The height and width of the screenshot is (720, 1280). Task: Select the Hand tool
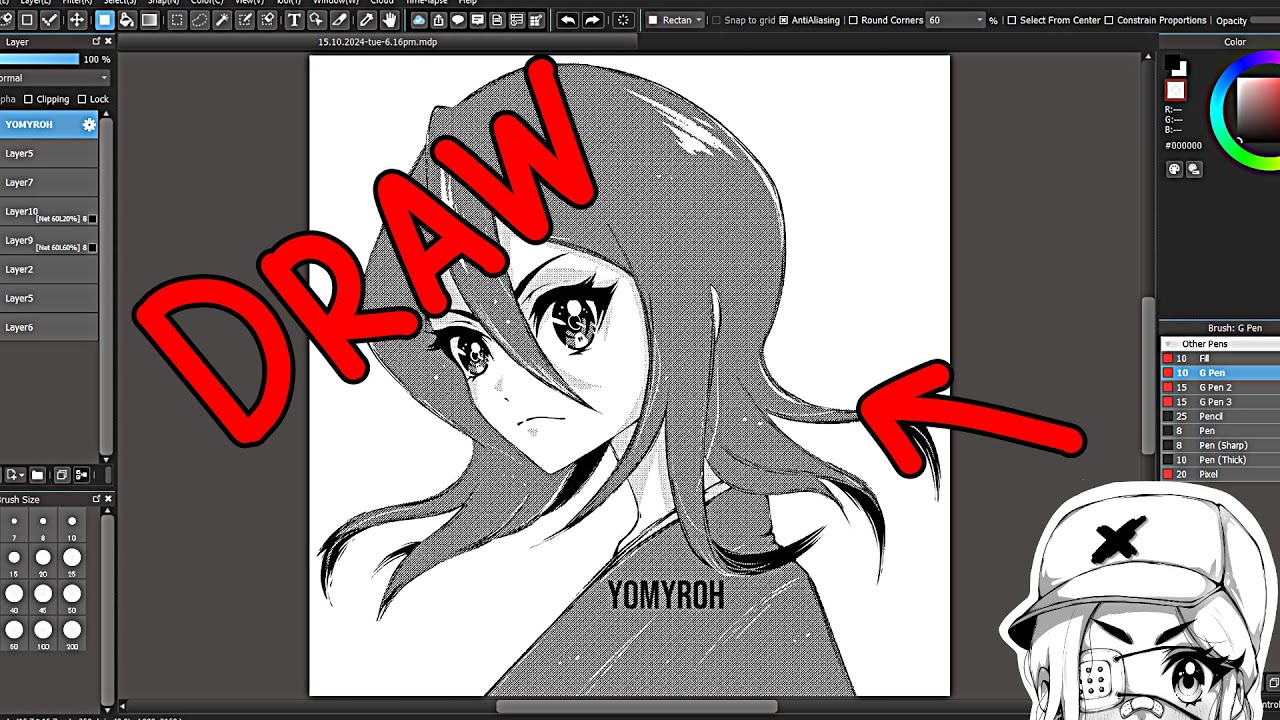[x=389, y=20]
